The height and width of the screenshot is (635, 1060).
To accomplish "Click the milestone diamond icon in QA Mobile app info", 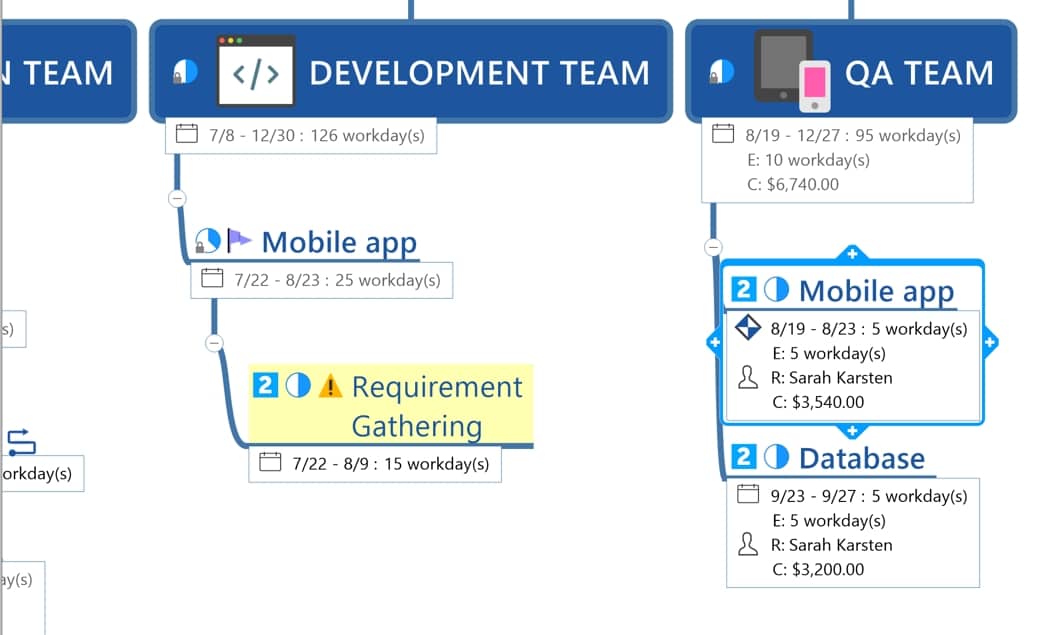I will pos(748,328).
